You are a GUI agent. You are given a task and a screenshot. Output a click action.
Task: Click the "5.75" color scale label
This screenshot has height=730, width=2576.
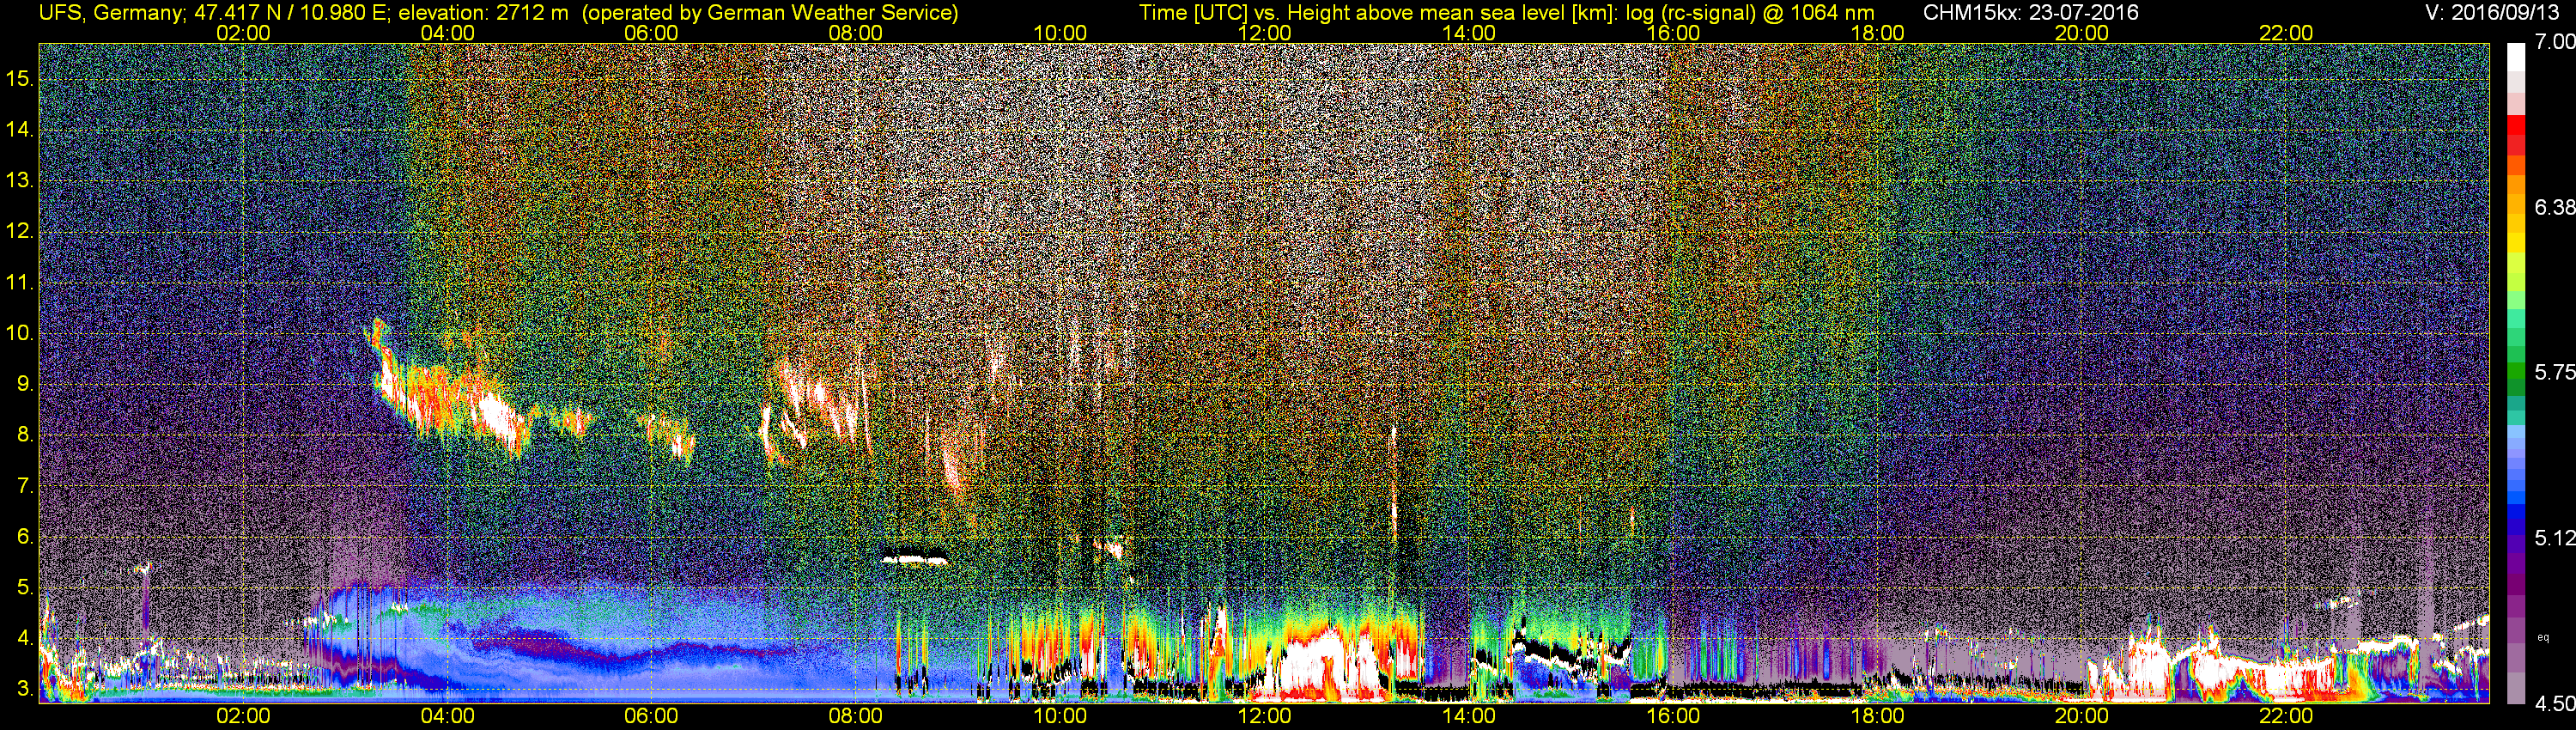pos(2554,372)
